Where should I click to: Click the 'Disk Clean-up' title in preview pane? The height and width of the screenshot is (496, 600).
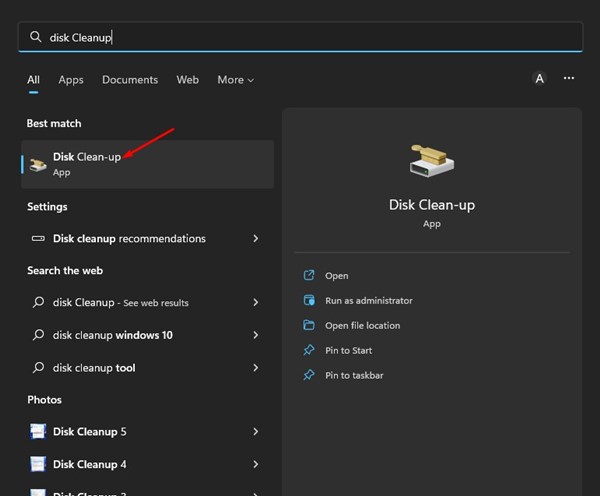point(432,205)
